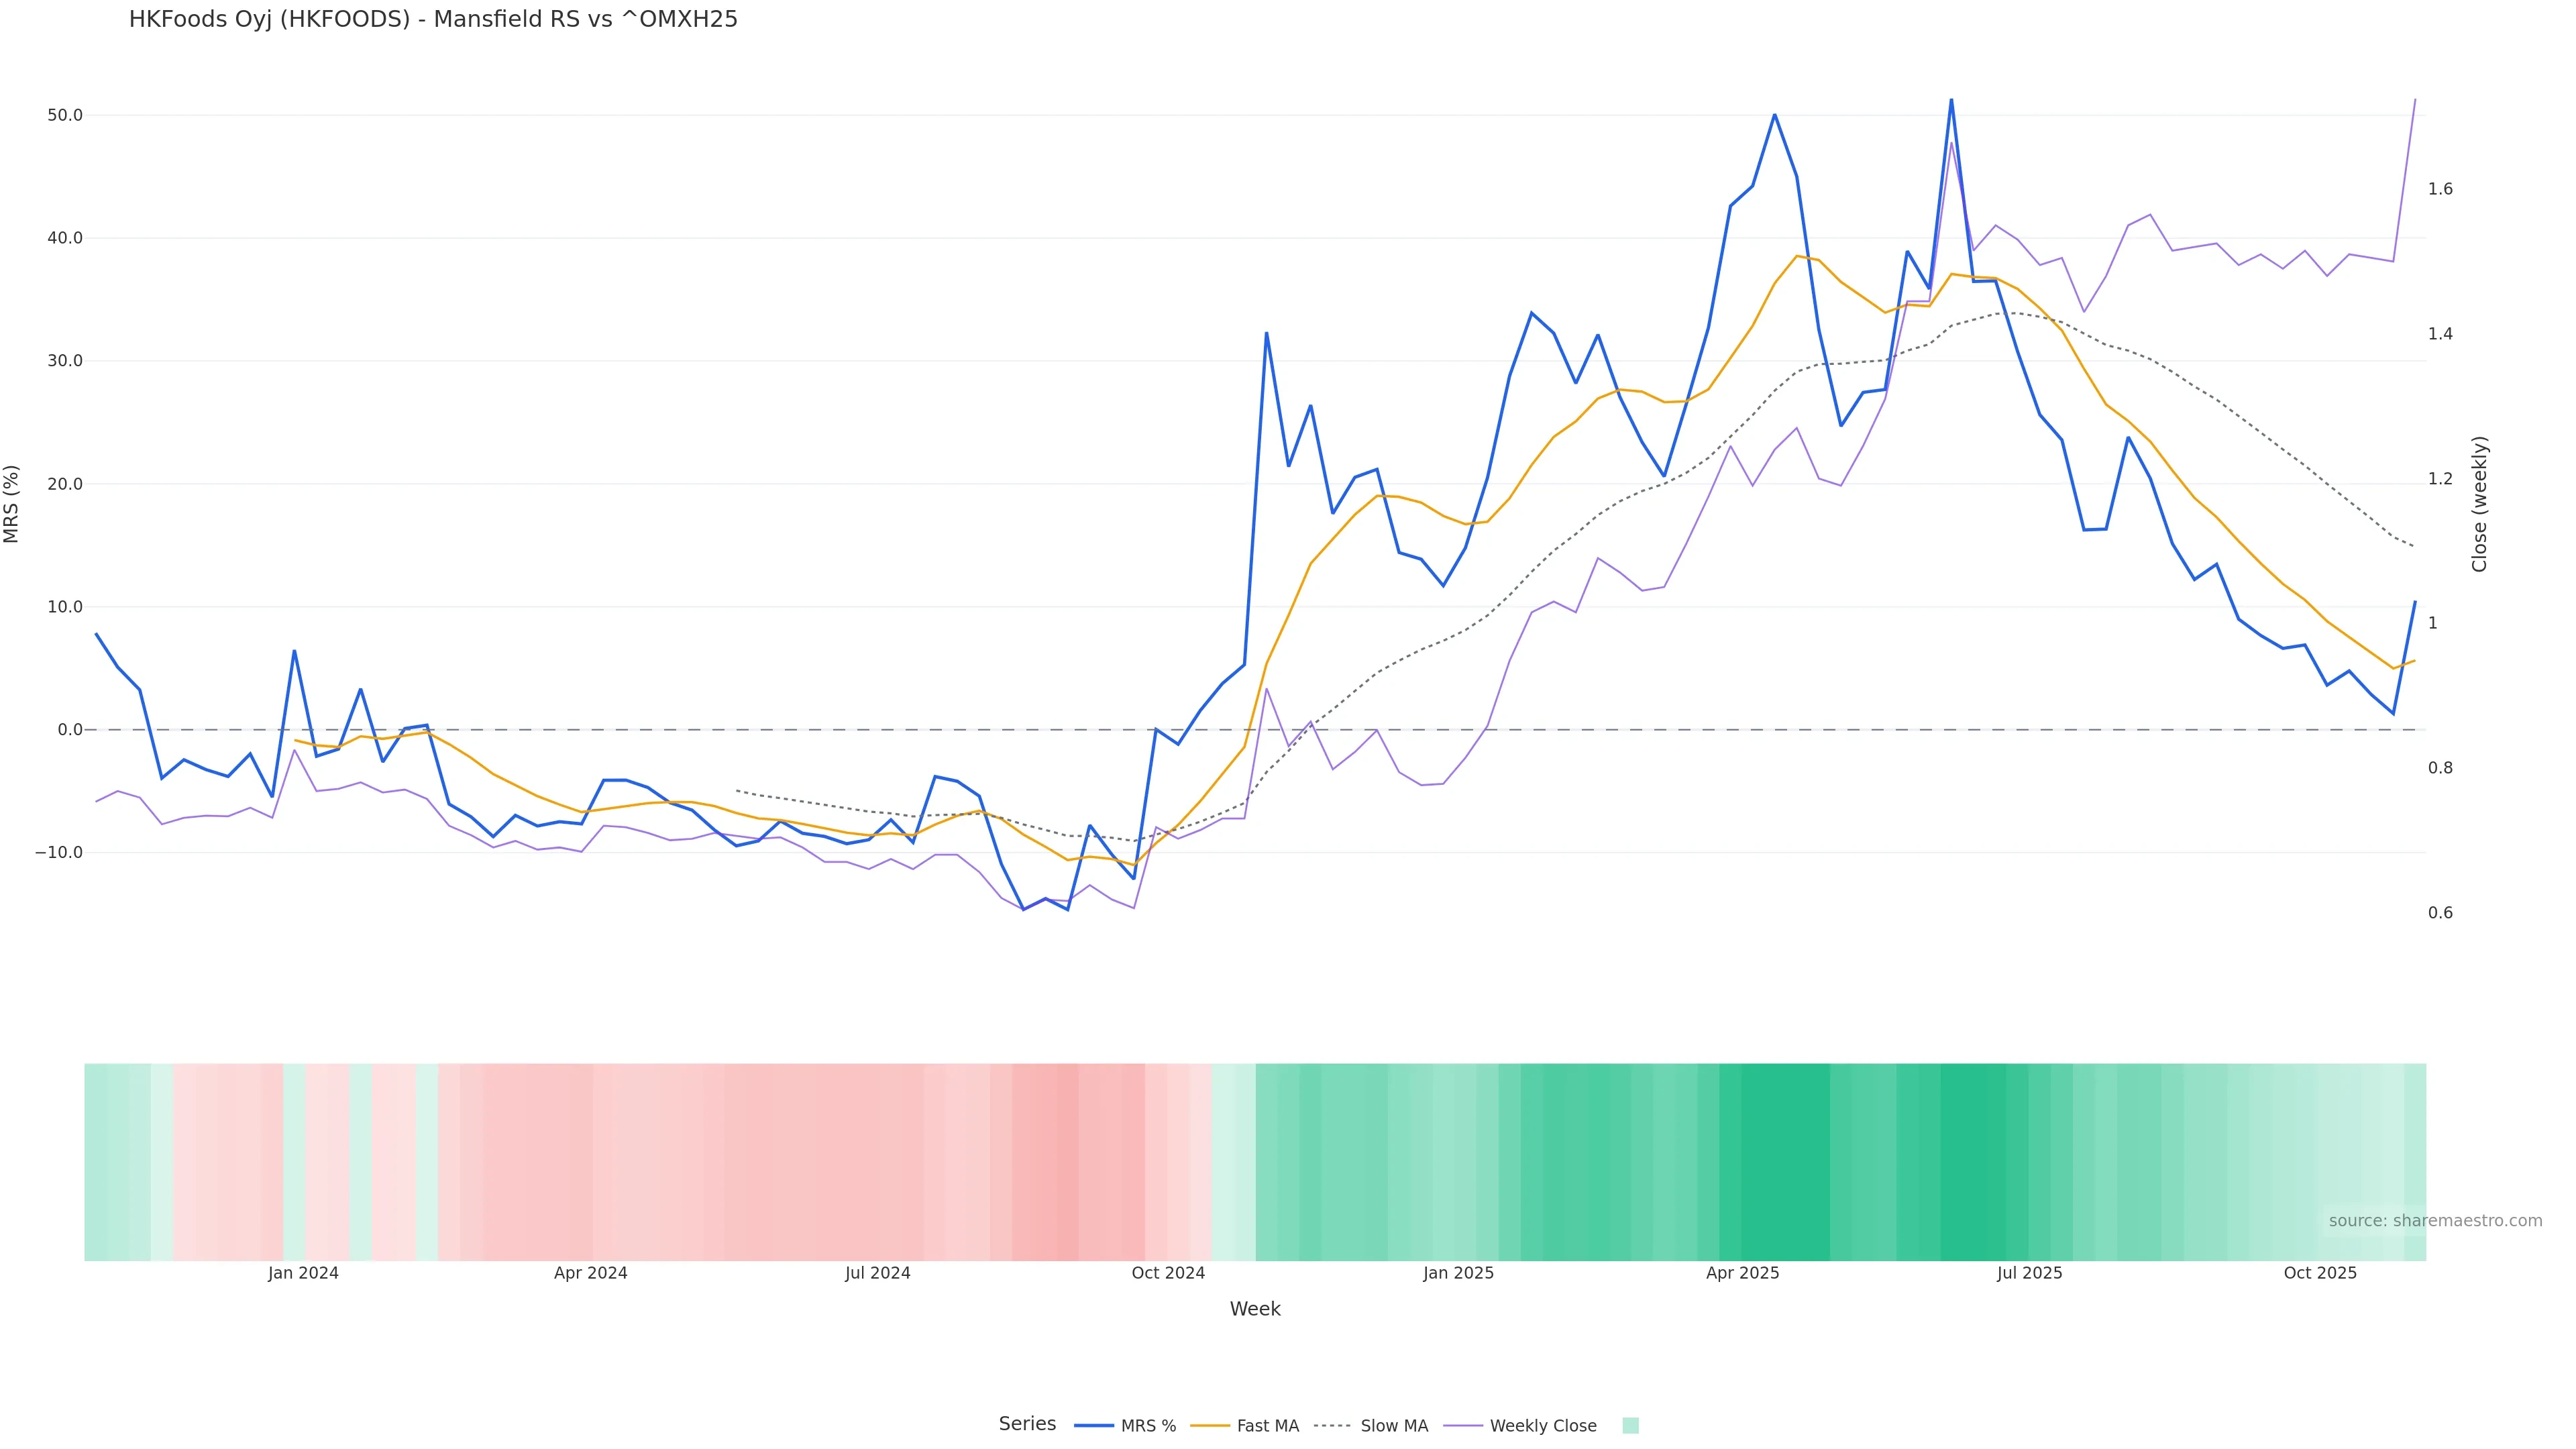Select the Apr 2024 x-axis tick label
This screenshot has height=1449, width=2576.
[591, 1273]
